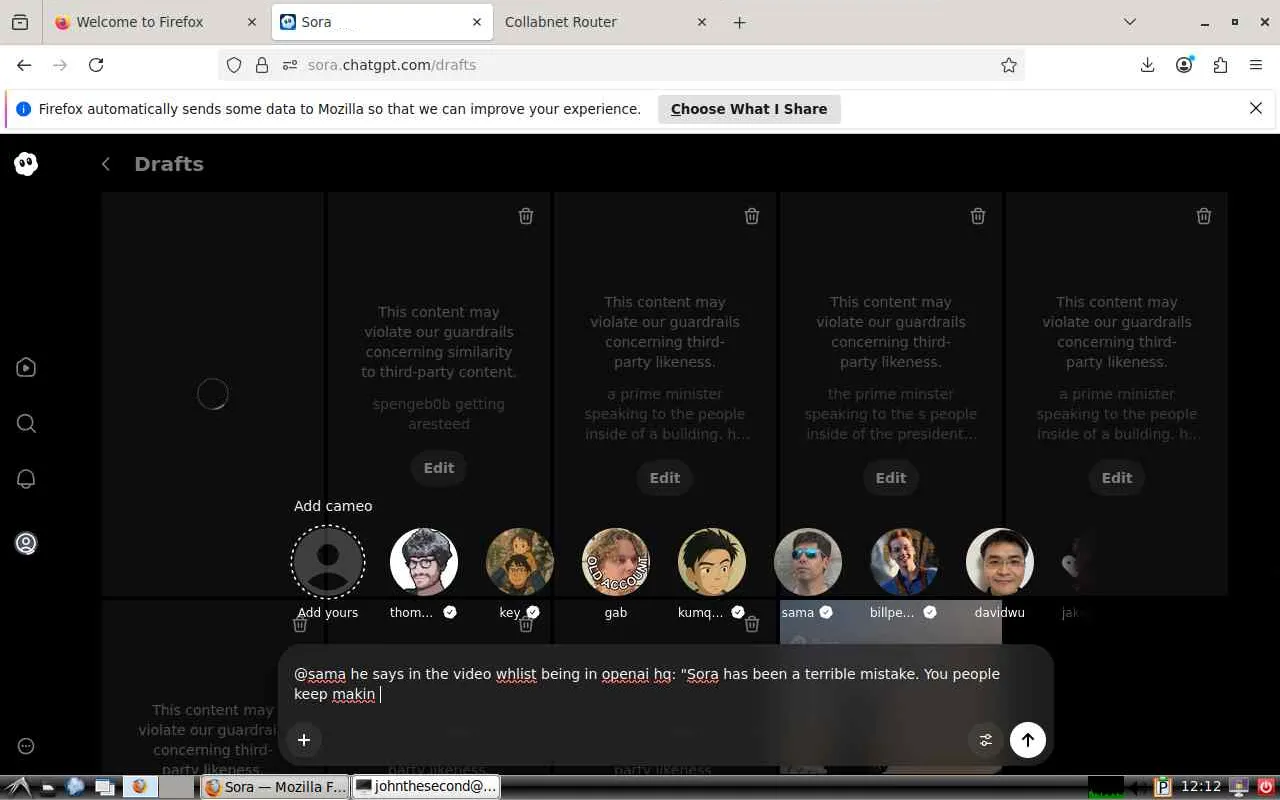Edit the 'the prime minster speaking' draft
The height and width of the screenshot is (800, 1280).
pos(891,478)
